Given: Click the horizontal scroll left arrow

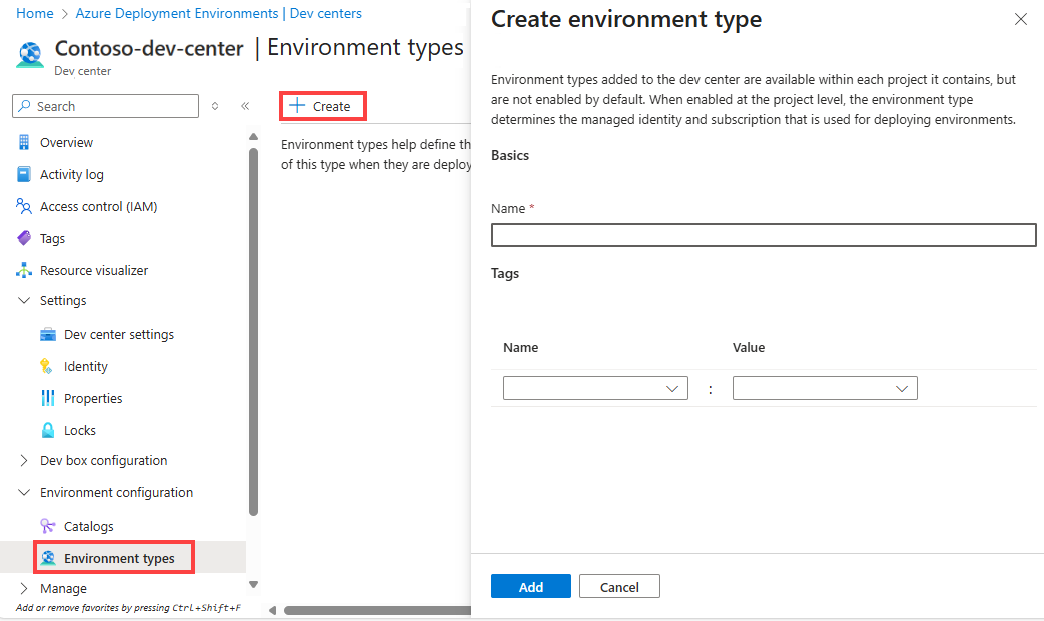Looking at the screenshot, I should 272,610.
